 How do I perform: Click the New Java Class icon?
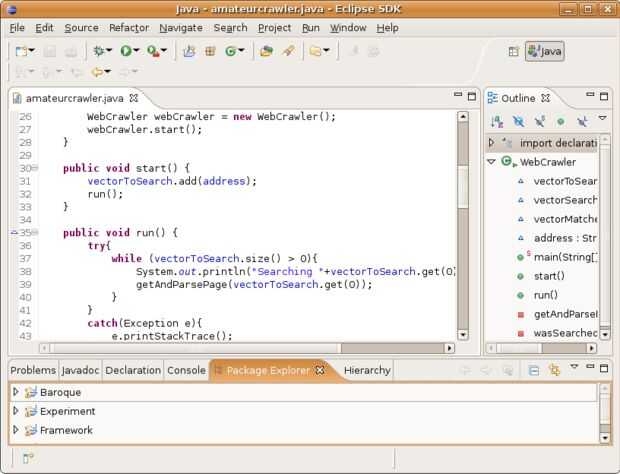tap(230, 51)
